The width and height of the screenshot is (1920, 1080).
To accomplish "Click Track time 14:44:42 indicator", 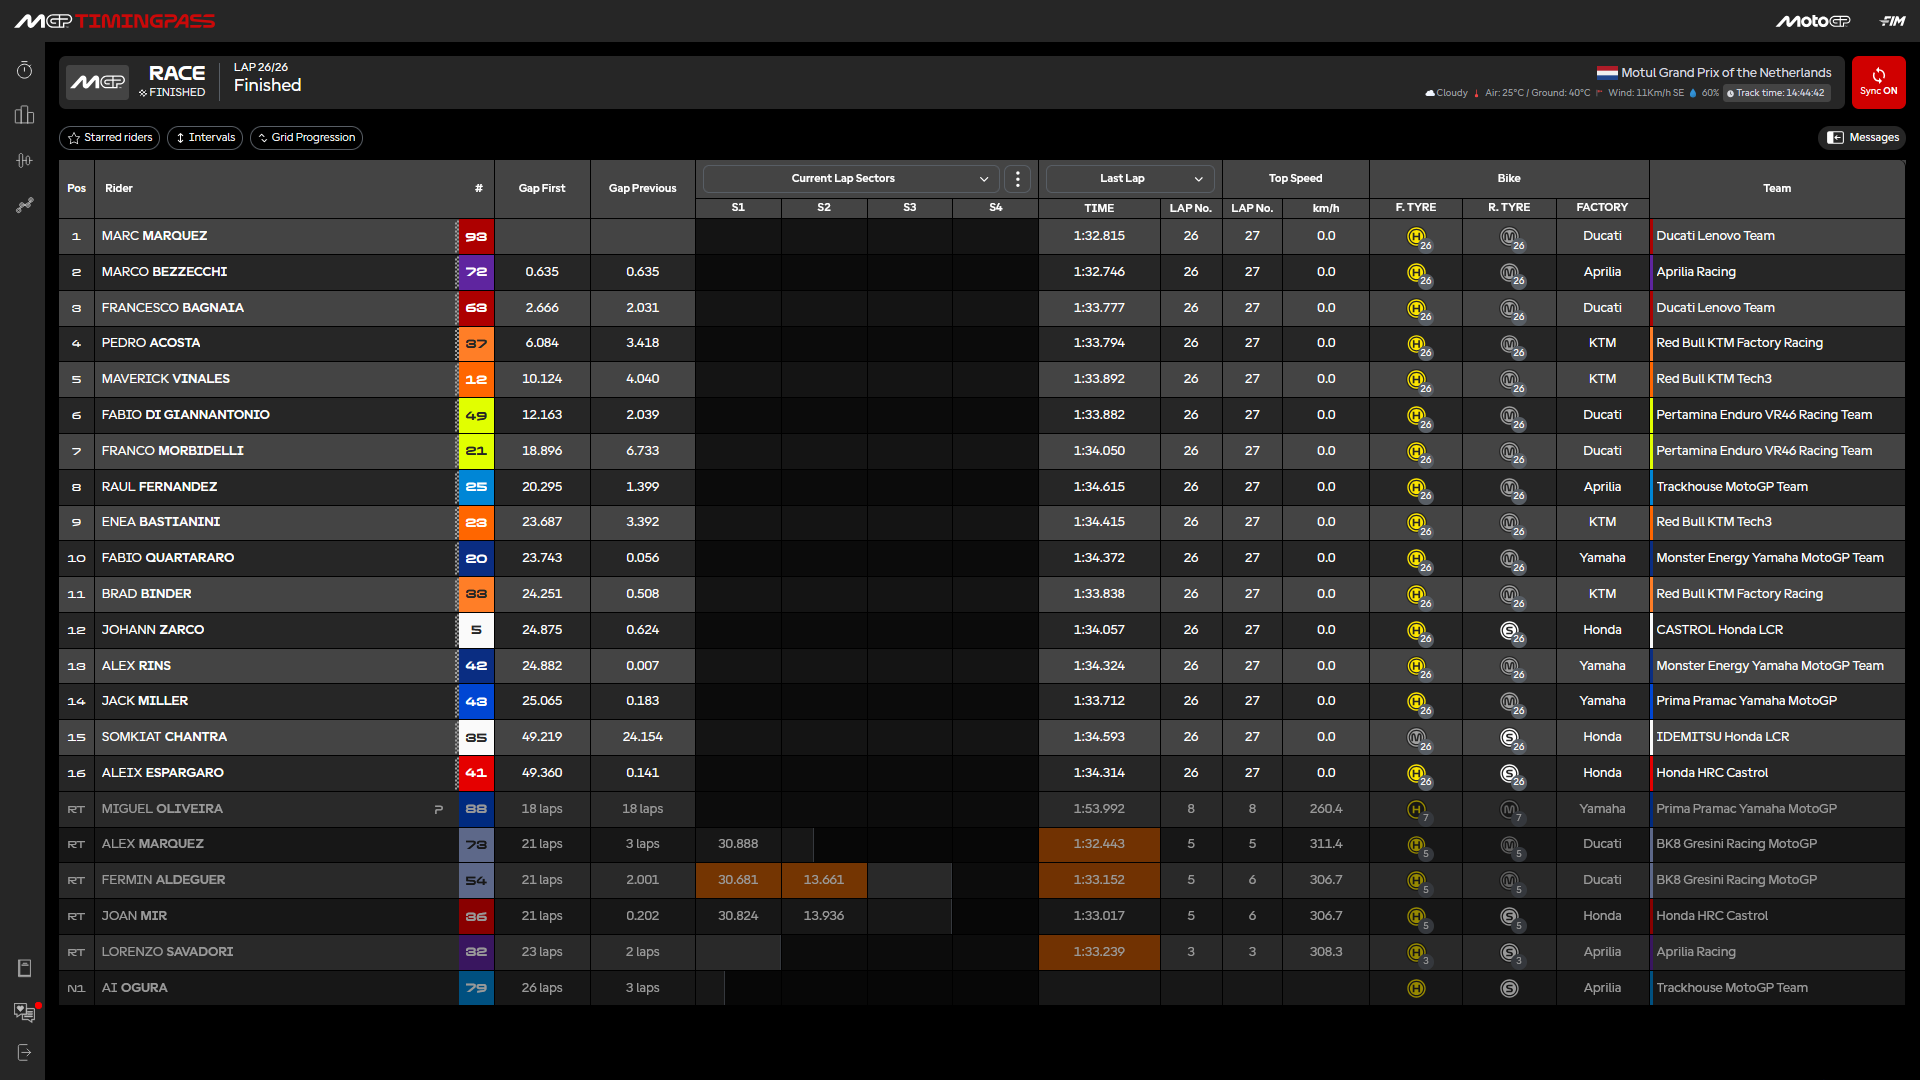I will click(x=1777, y=93).
